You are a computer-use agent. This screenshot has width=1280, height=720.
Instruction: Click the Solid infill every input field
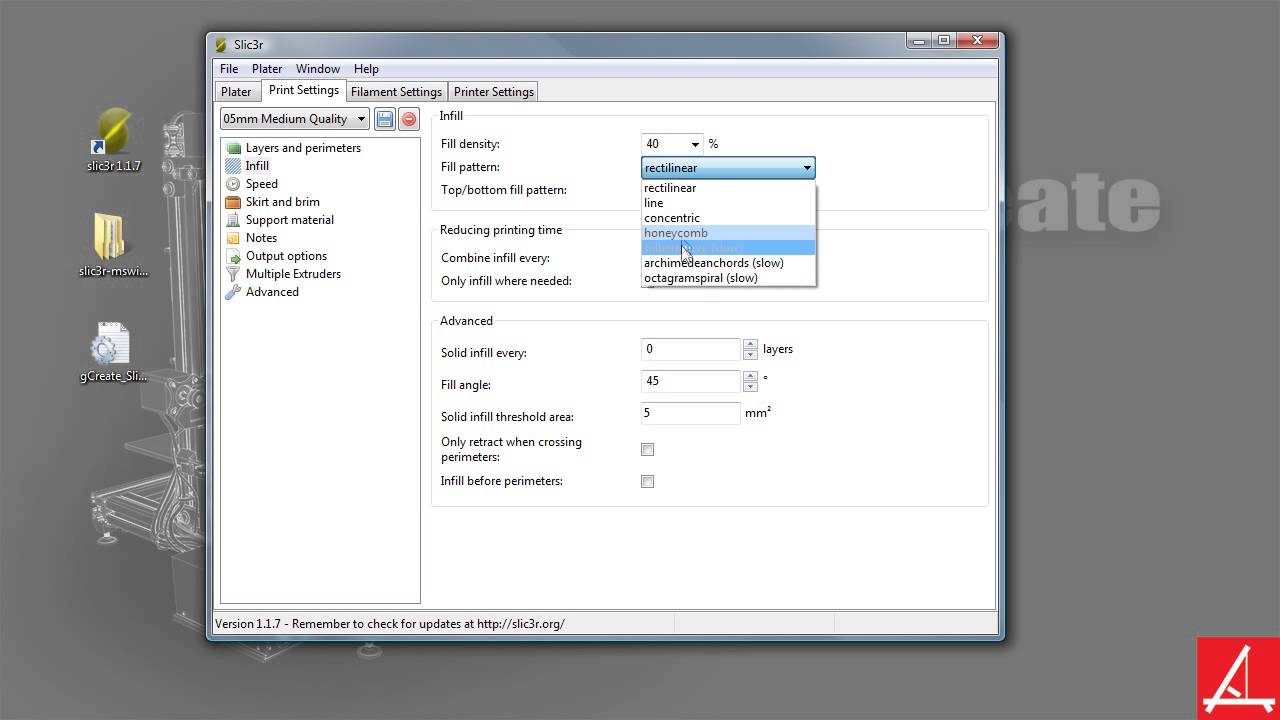(x=691, y=349)
